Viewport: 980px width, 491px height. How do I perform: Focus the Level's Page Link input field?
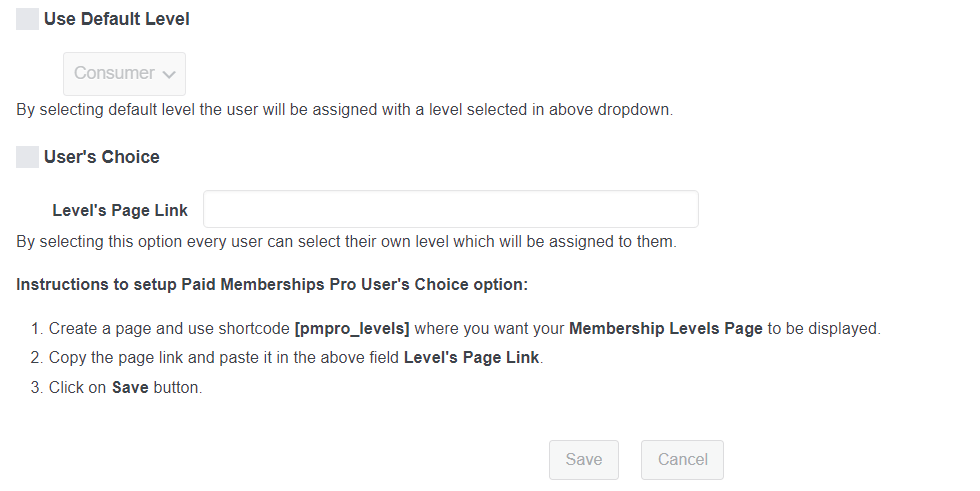click(450, 209)
